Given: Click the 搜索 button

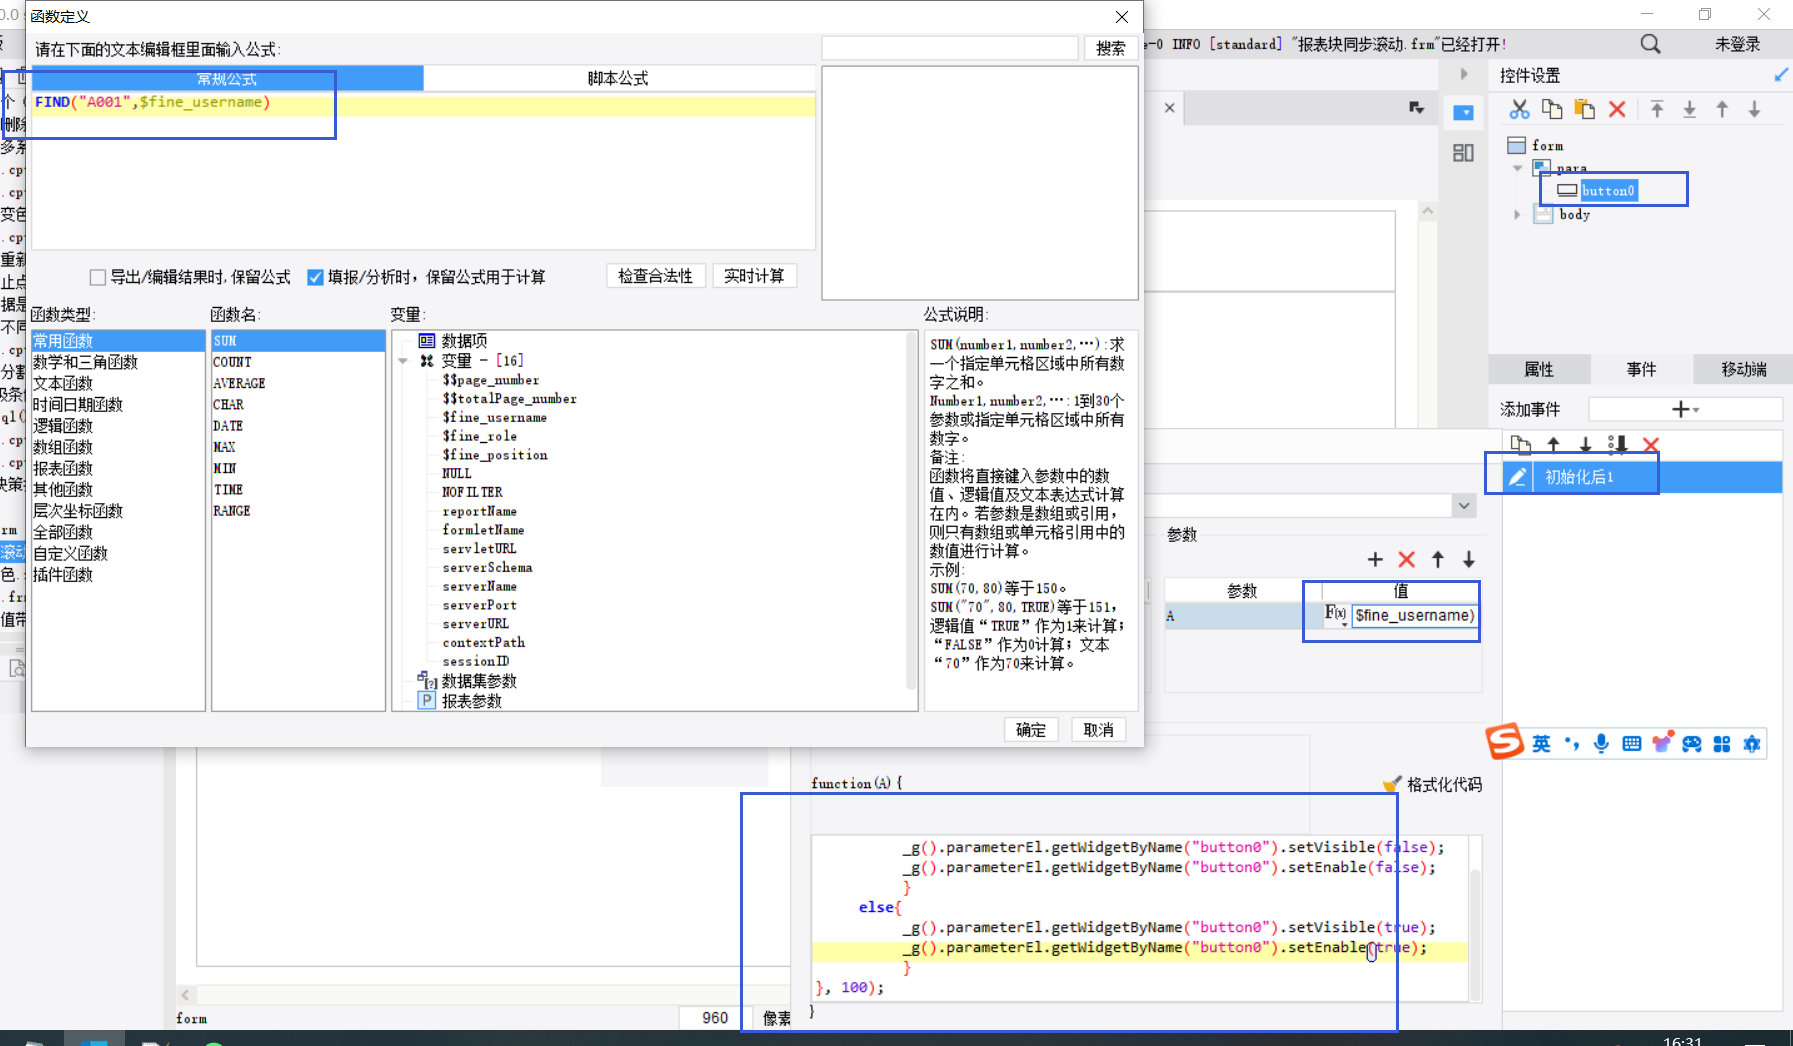Looking at the screenshot, I should point(1110,48).
